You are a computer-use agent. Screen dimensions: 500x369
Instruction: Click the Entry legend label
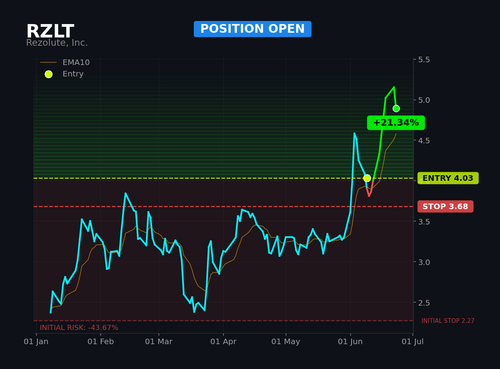click(x=73, y=74)
